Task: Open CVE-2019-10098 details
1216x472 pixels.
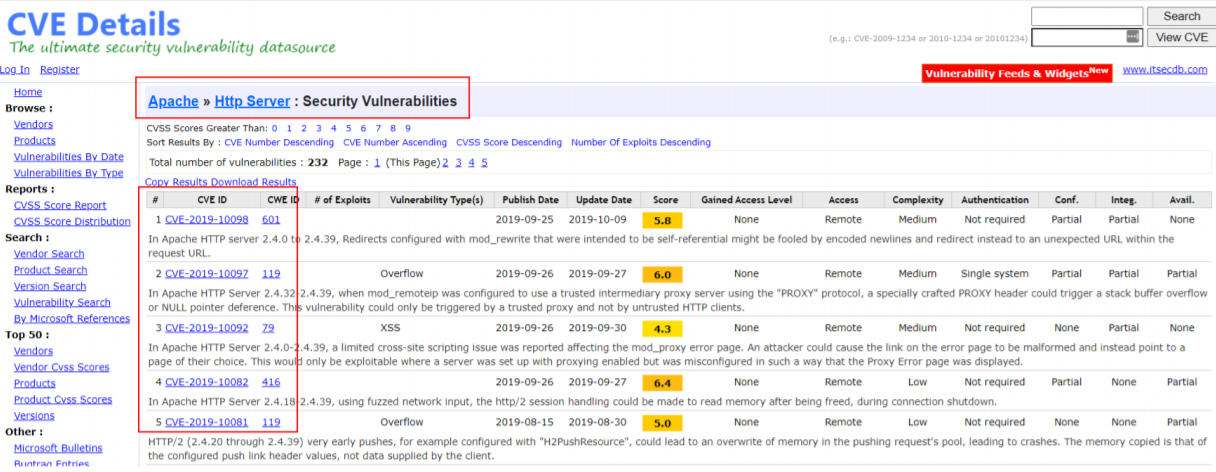Action: [x=207, y=219]
